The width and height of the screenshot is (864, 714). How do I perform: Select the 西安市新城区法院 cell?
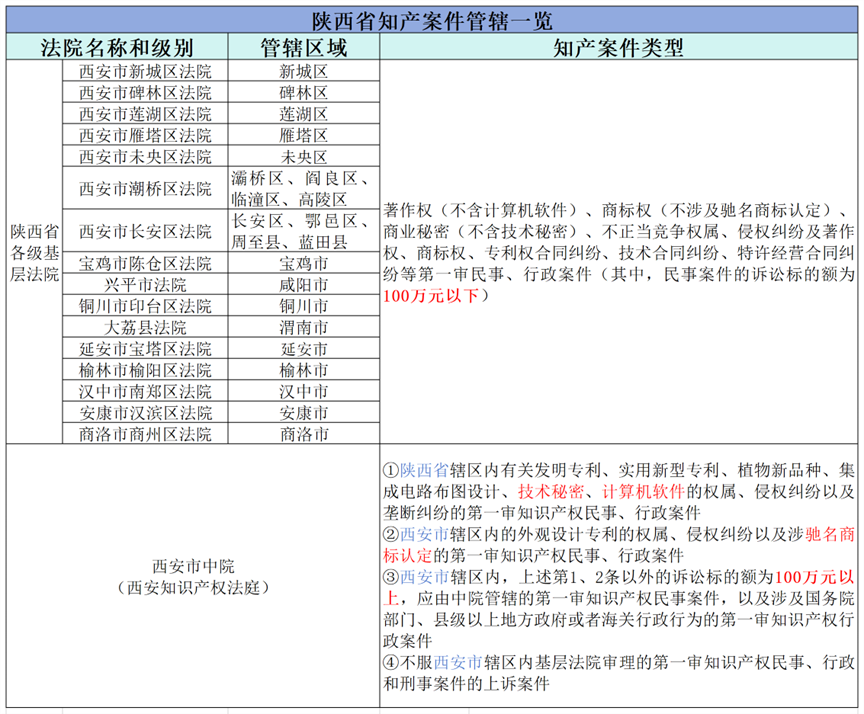(145, 72)
